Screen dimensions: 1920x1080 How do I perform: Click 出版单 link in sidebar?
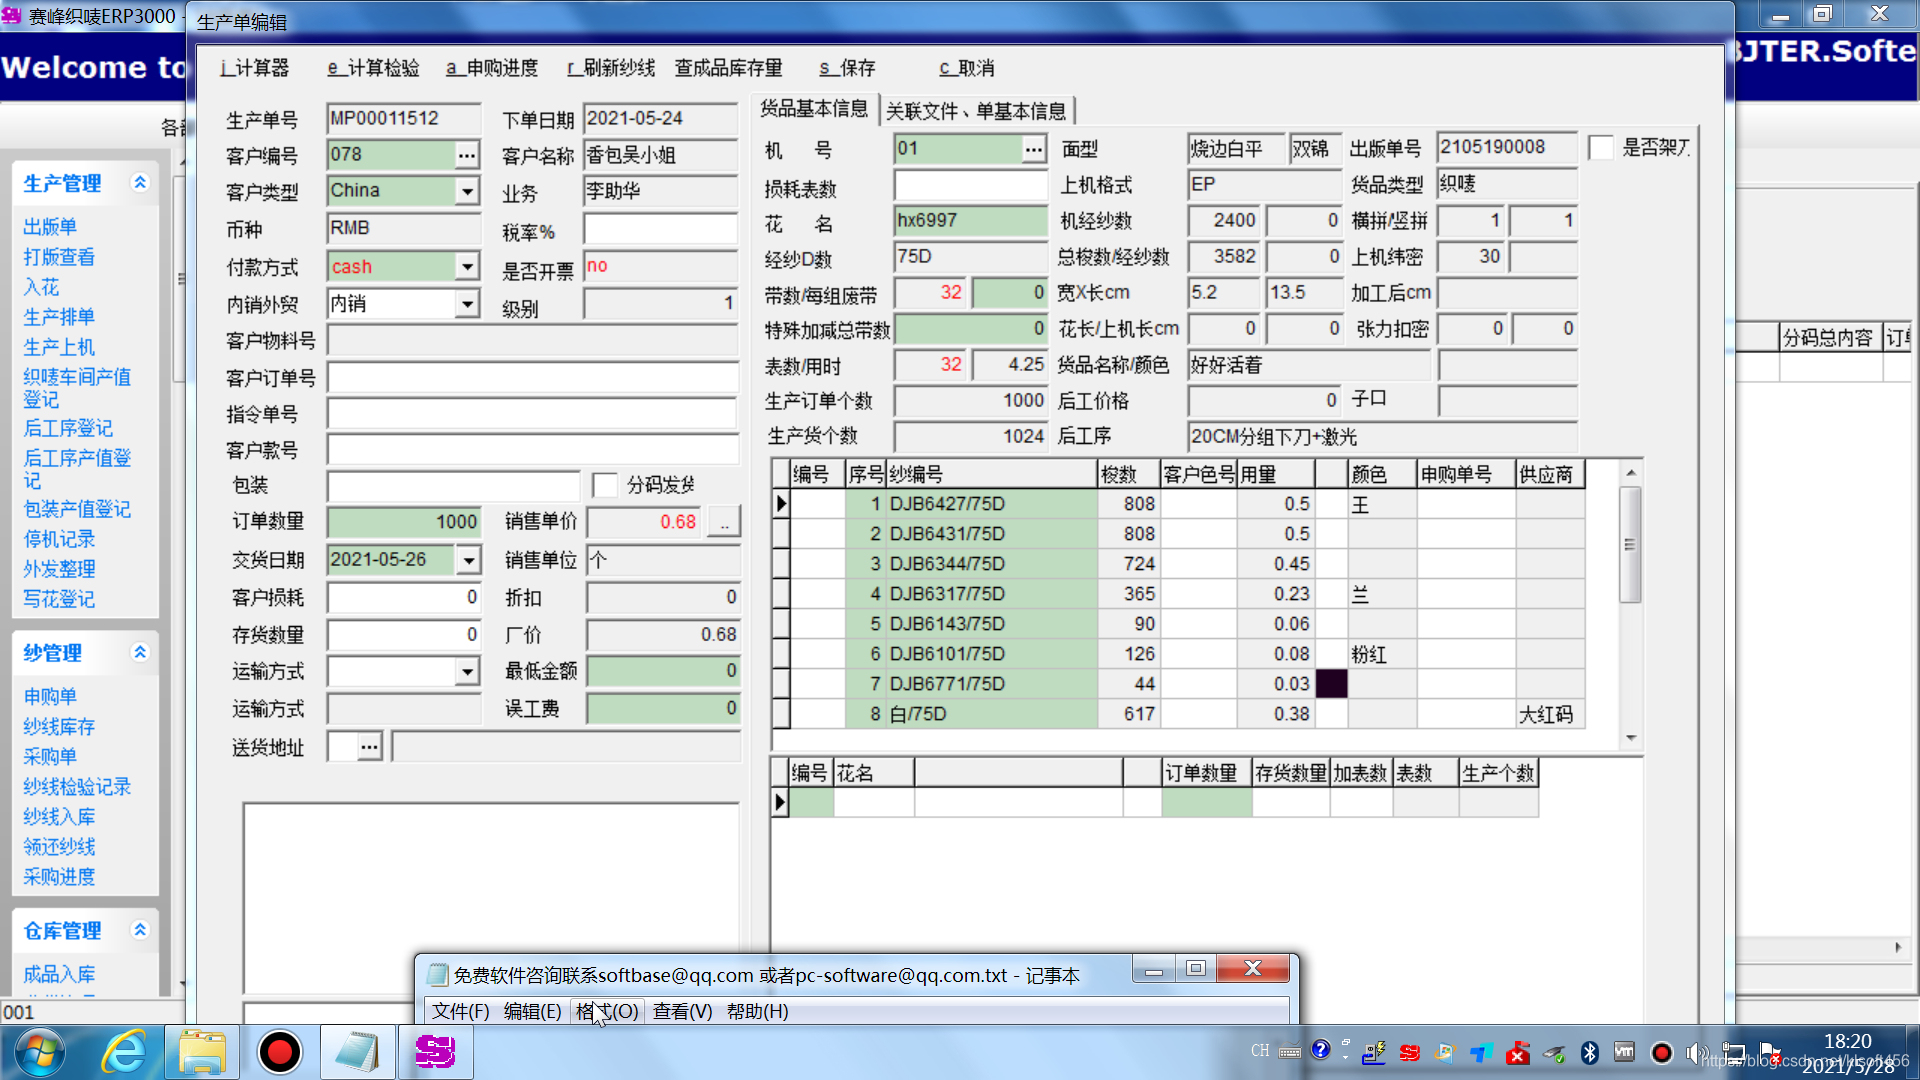tap(50, 227)
